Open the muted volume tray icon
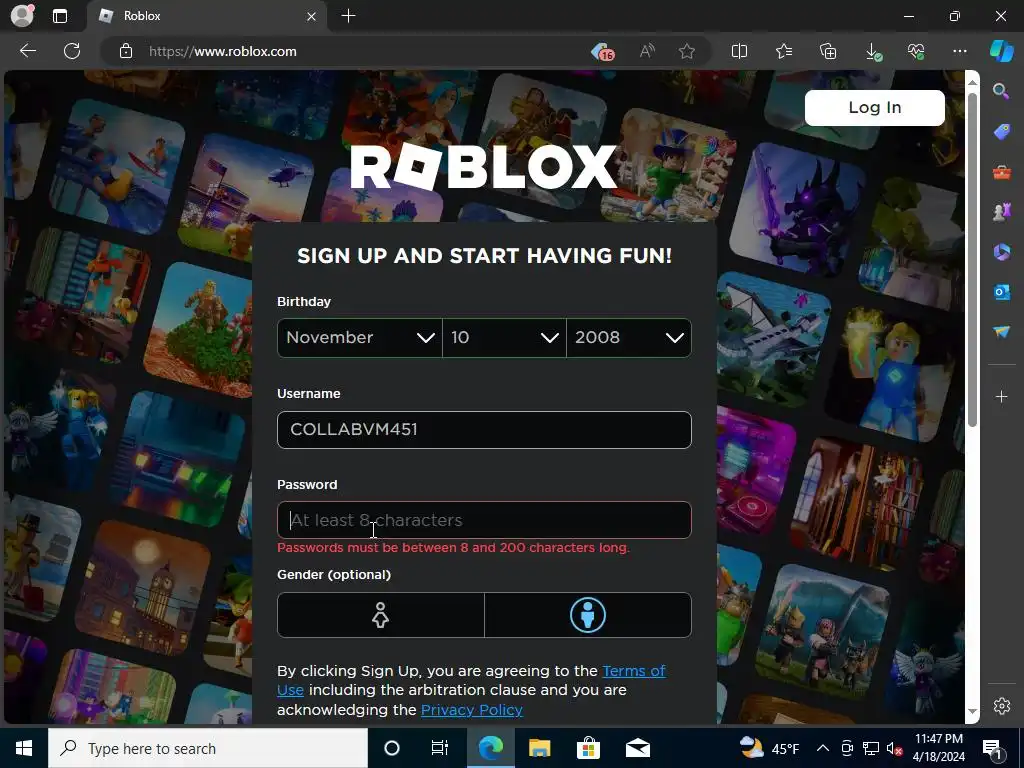Image resolution: width=1024 pixels, height=768 pixels. pyautogui.click(x=894, y=748)
